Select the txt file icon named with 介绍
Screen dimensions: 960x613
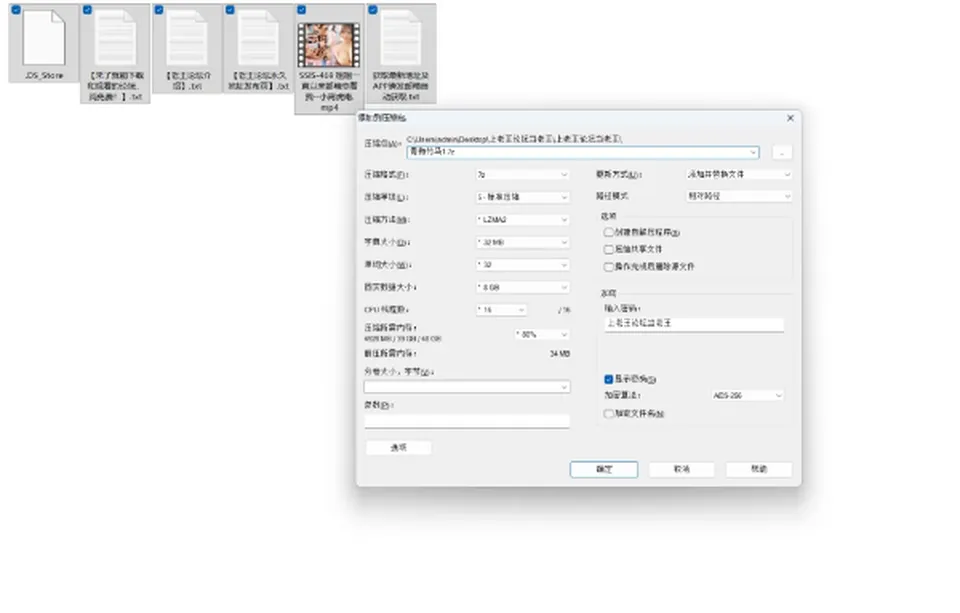point(187,38)
